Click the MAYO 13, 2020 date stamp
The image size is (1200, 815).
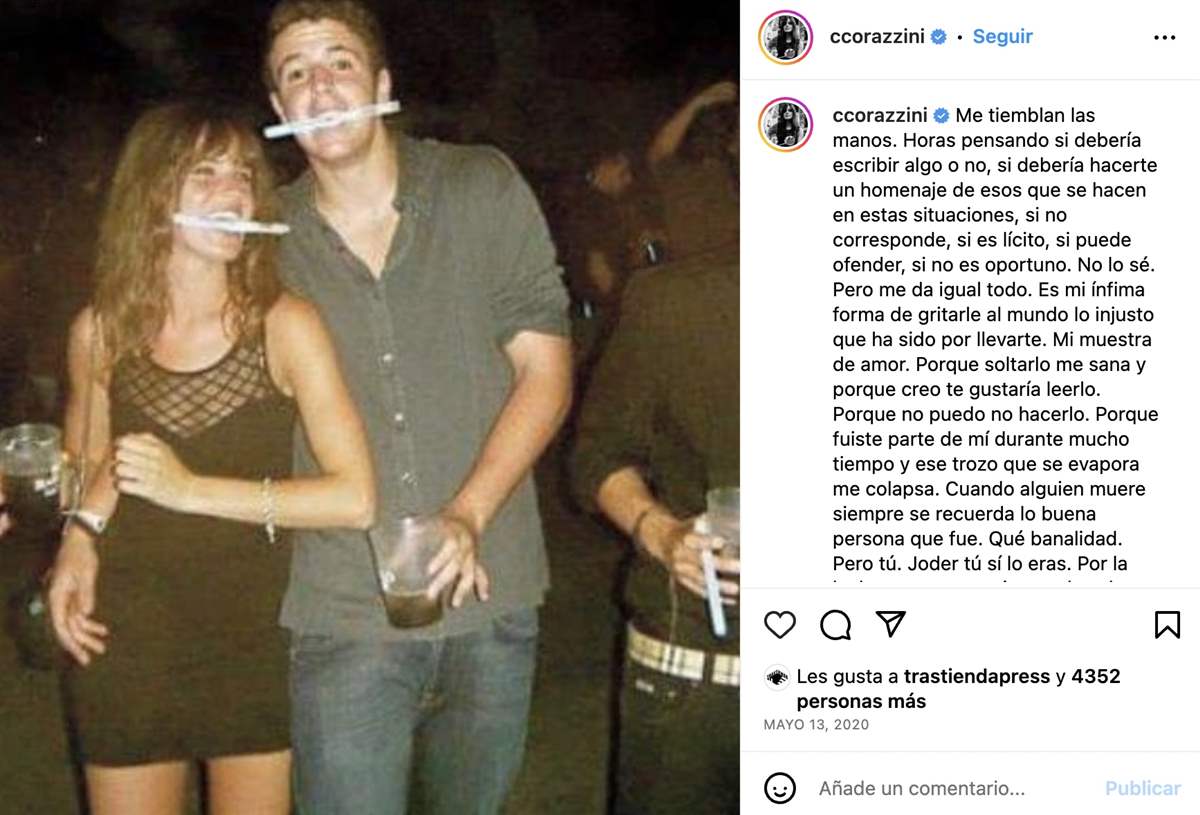pyautogui.click(x=816, y=725)
